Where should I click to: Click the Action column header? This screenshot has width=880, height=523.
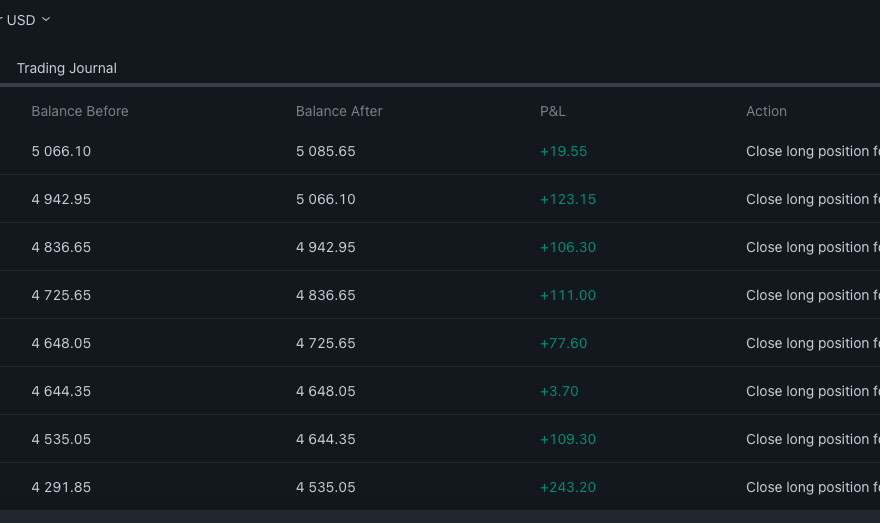pyautogui.click(x=766, y=111)
